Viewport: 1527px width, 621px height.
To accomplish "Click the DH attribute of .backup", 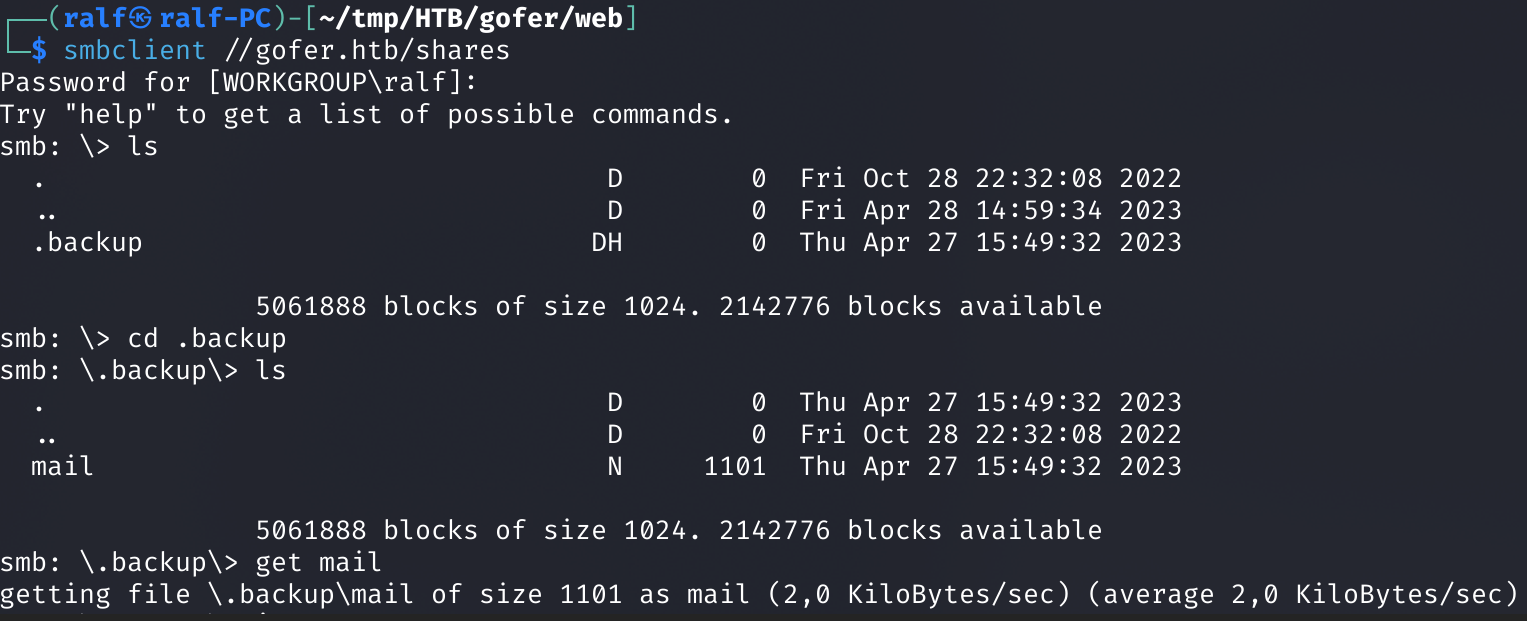I will pyautogui.click(x=607, y=242).
